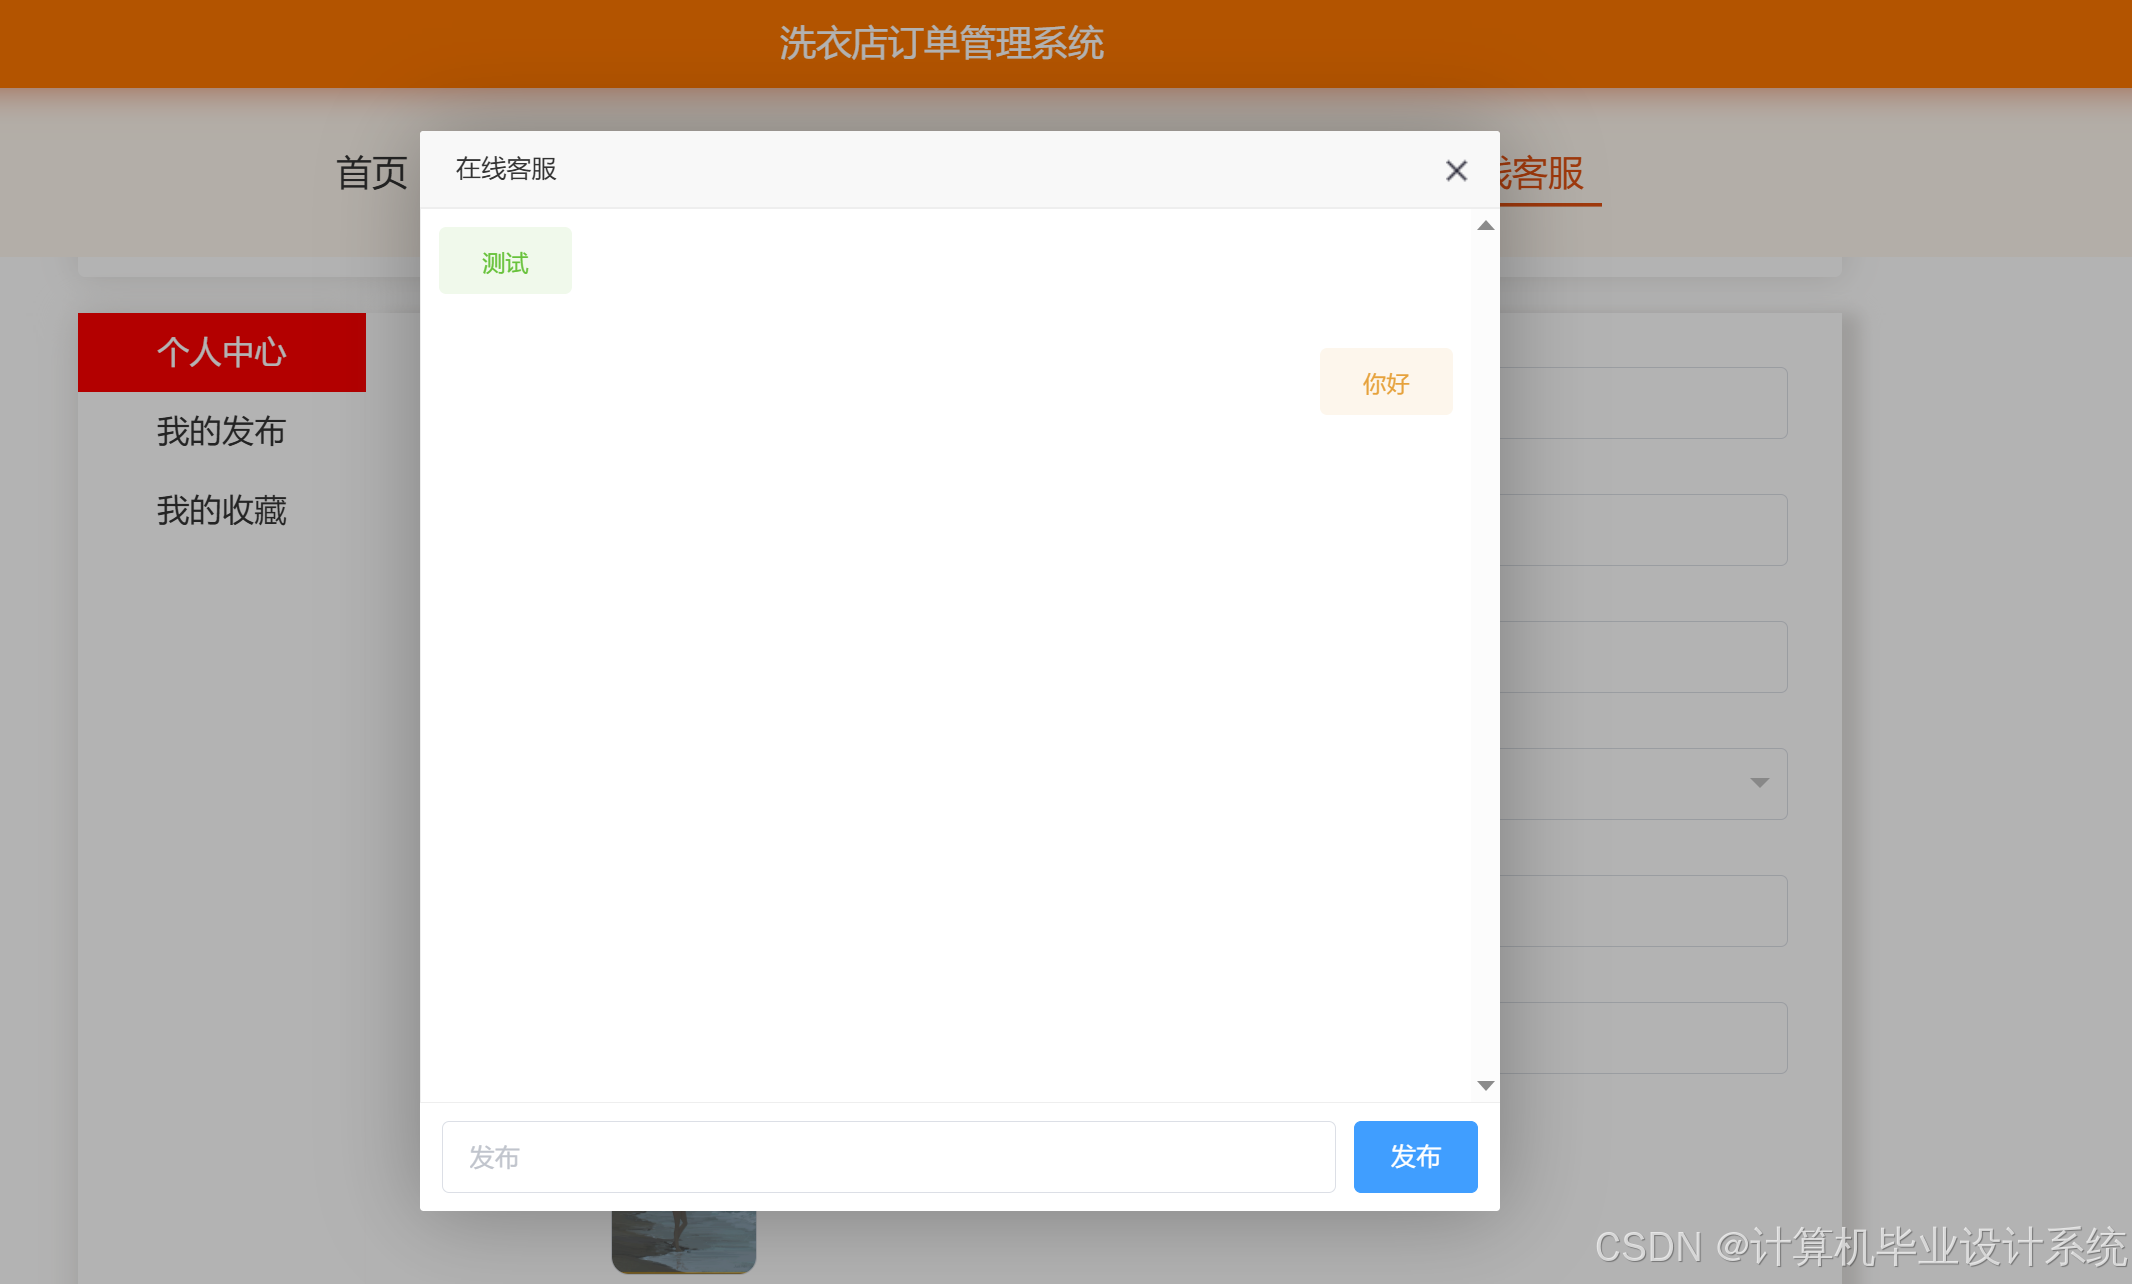Click the profile photo thumbnail at bottom
This screenshot has width=2132, height=1284.
pyautogui.click(x=684, y=1241)
